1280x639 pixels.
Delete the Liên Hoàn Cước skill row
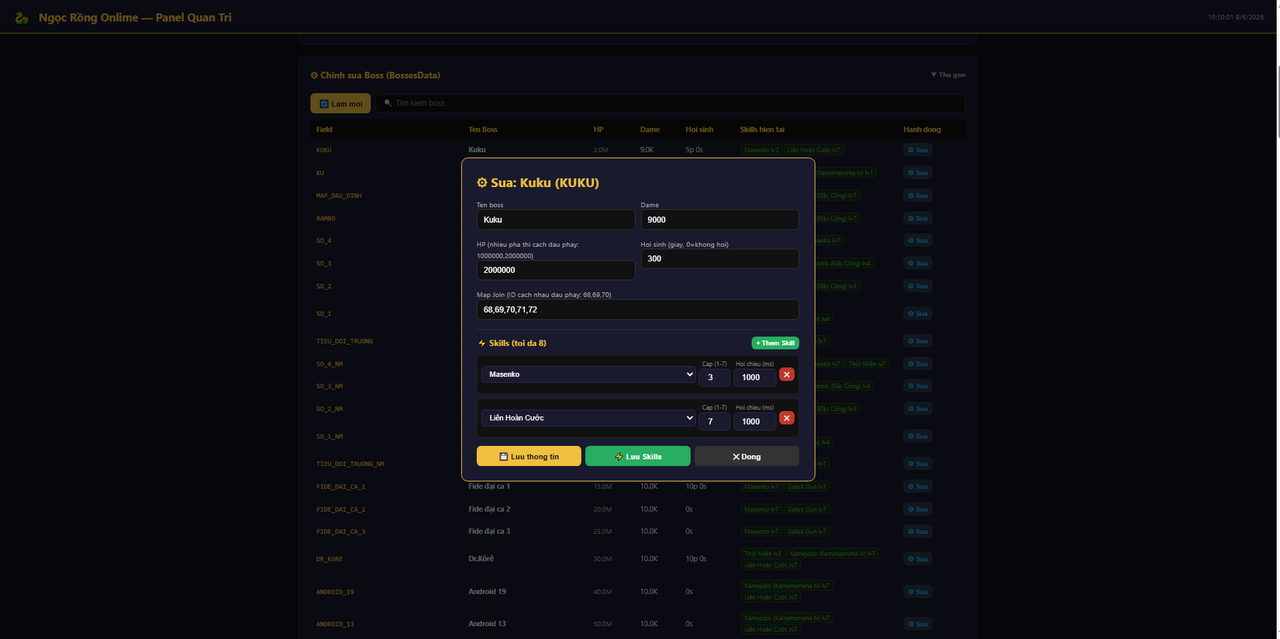coord(787,418)
